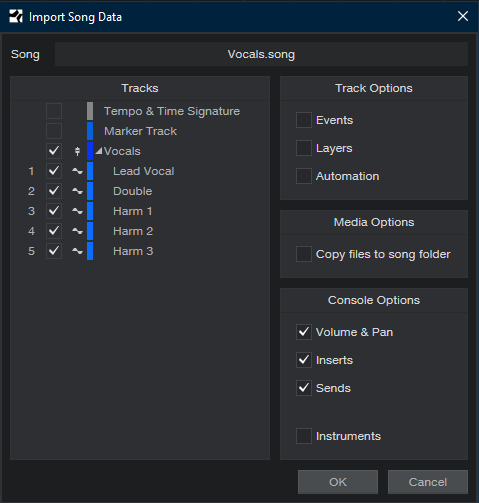The image size is (479, 503).
Task: Close the Import Song Data dialog
Action: (x=463, y=16)
